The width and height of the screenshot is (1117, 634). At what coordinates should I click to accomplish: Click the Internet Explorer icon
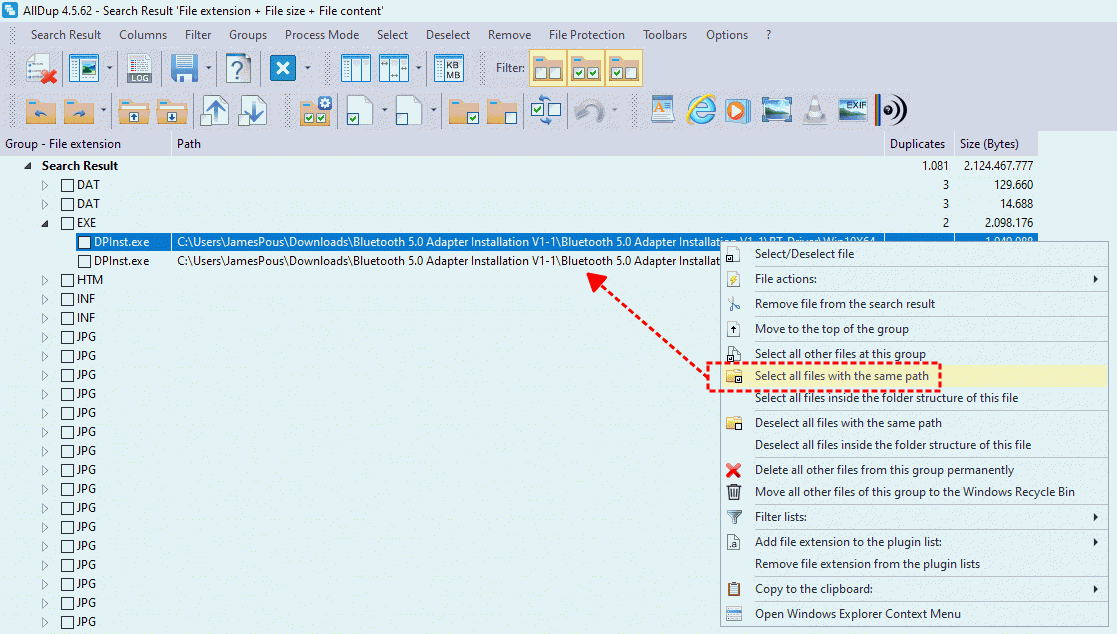point(701,110)
